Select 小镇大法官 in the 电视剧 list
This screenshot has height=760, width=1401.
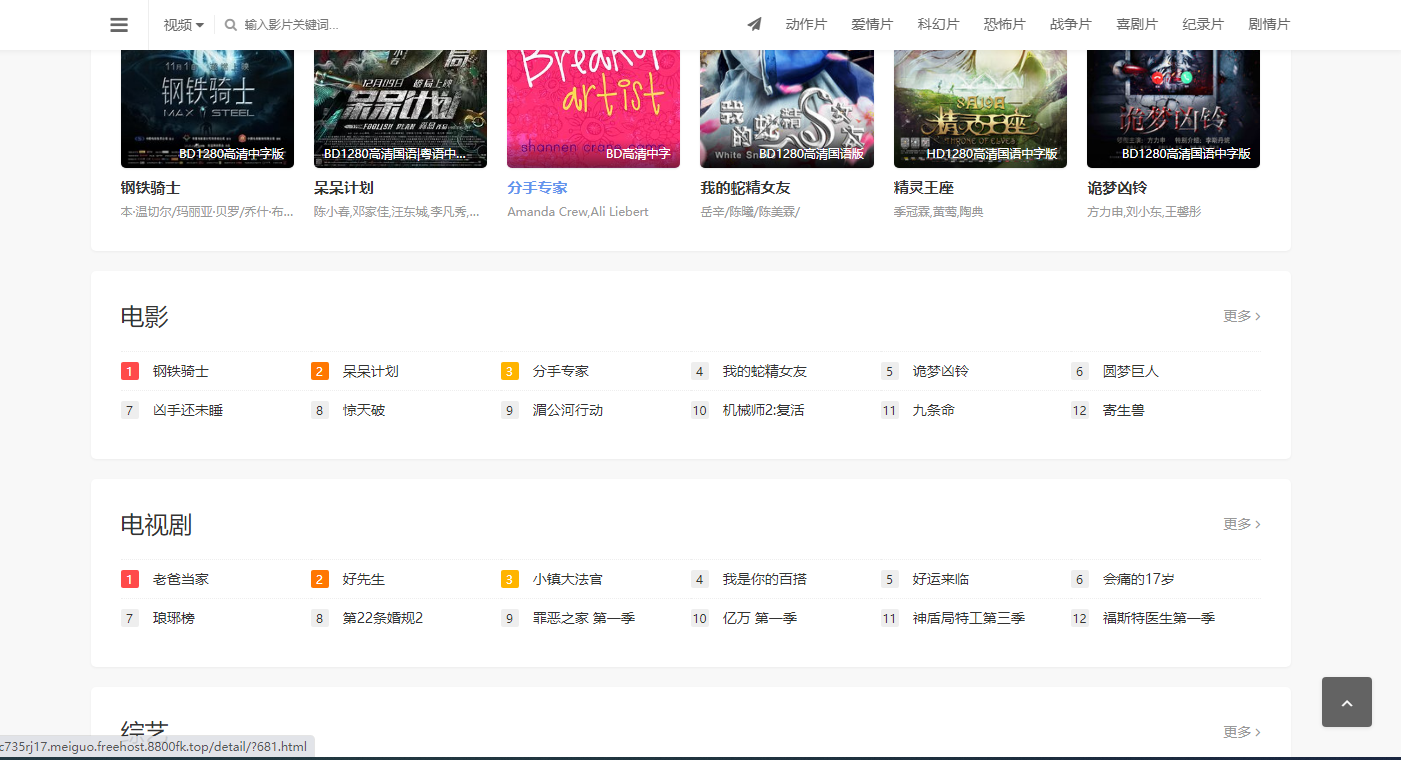[x=568, y=579]
